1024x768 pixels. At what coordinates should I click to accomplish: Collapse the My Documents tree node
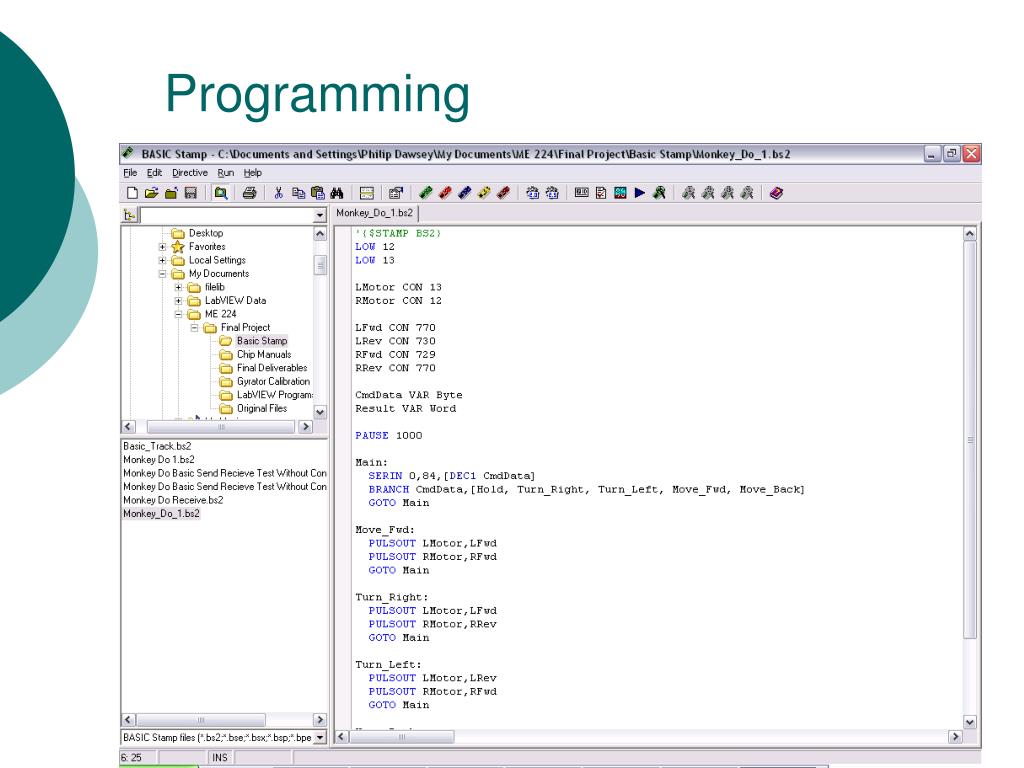pyautogui.click(x=162, y=274)
